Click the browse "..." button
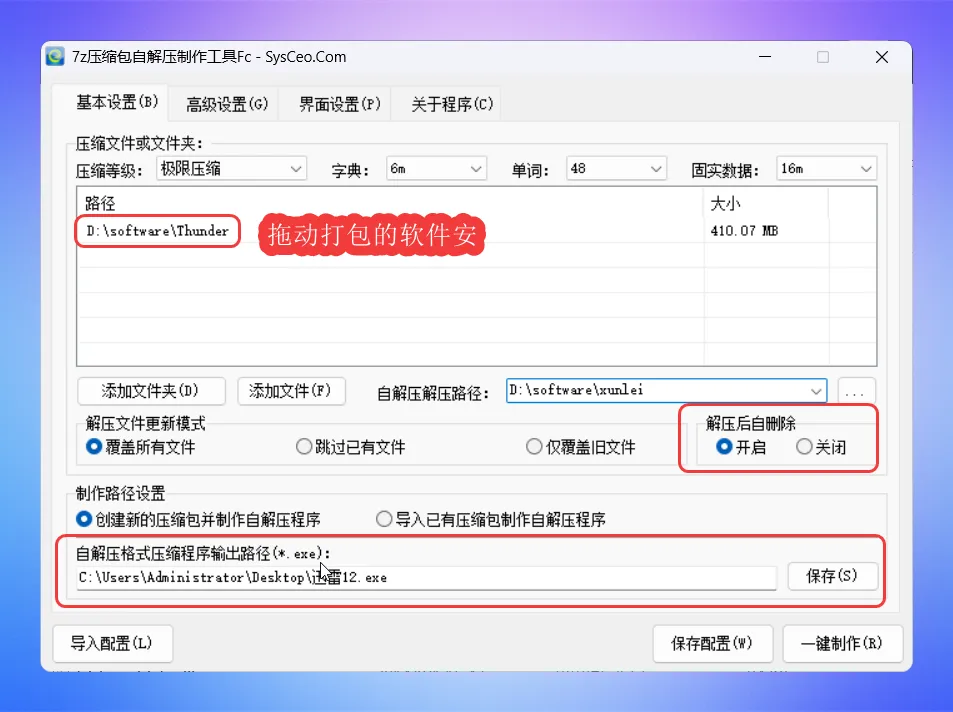The width and height of the screenshot is (953, 712). 856,392
